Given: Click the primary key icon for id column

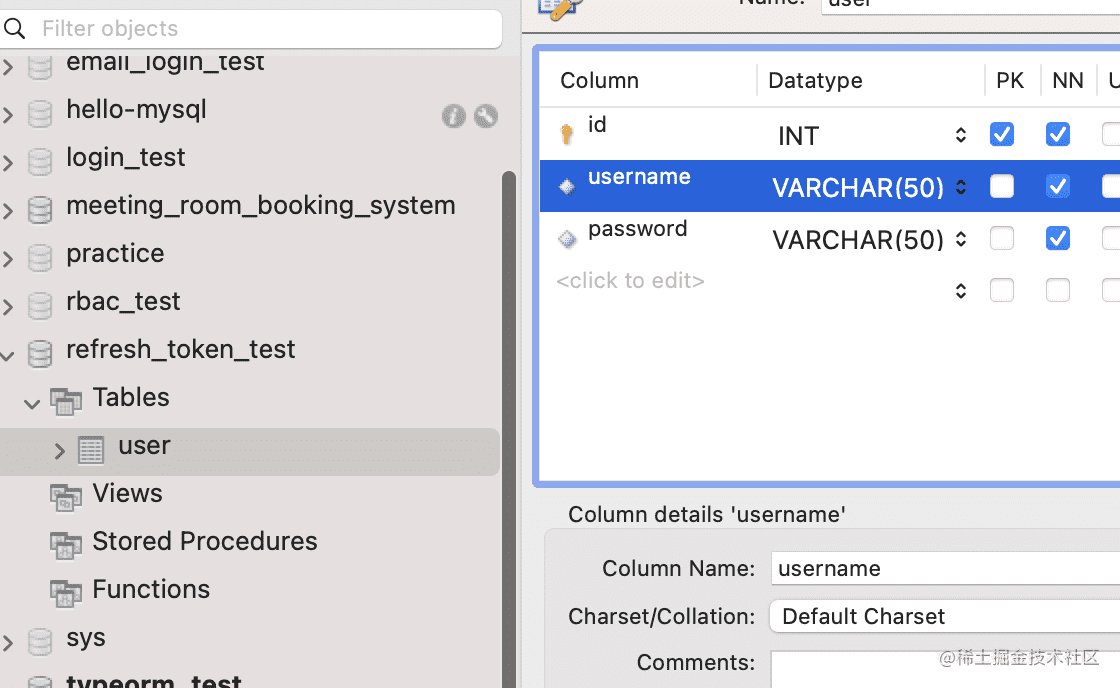Looking at the screenshot, I should point(567,134).
